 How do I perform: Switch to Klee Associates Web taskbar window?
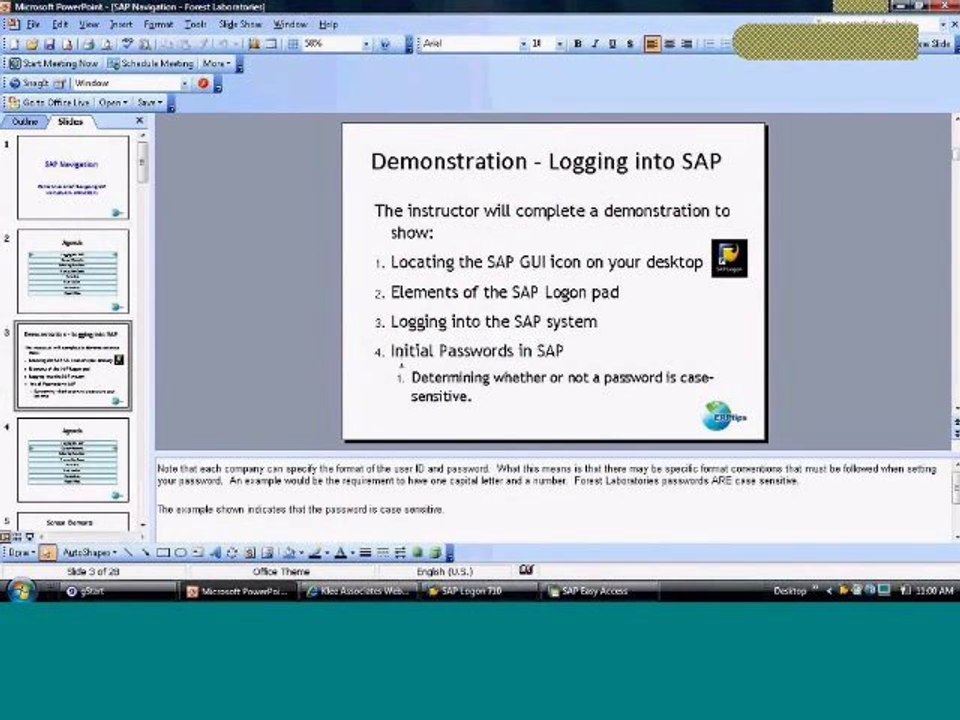(x=360, y=591)
